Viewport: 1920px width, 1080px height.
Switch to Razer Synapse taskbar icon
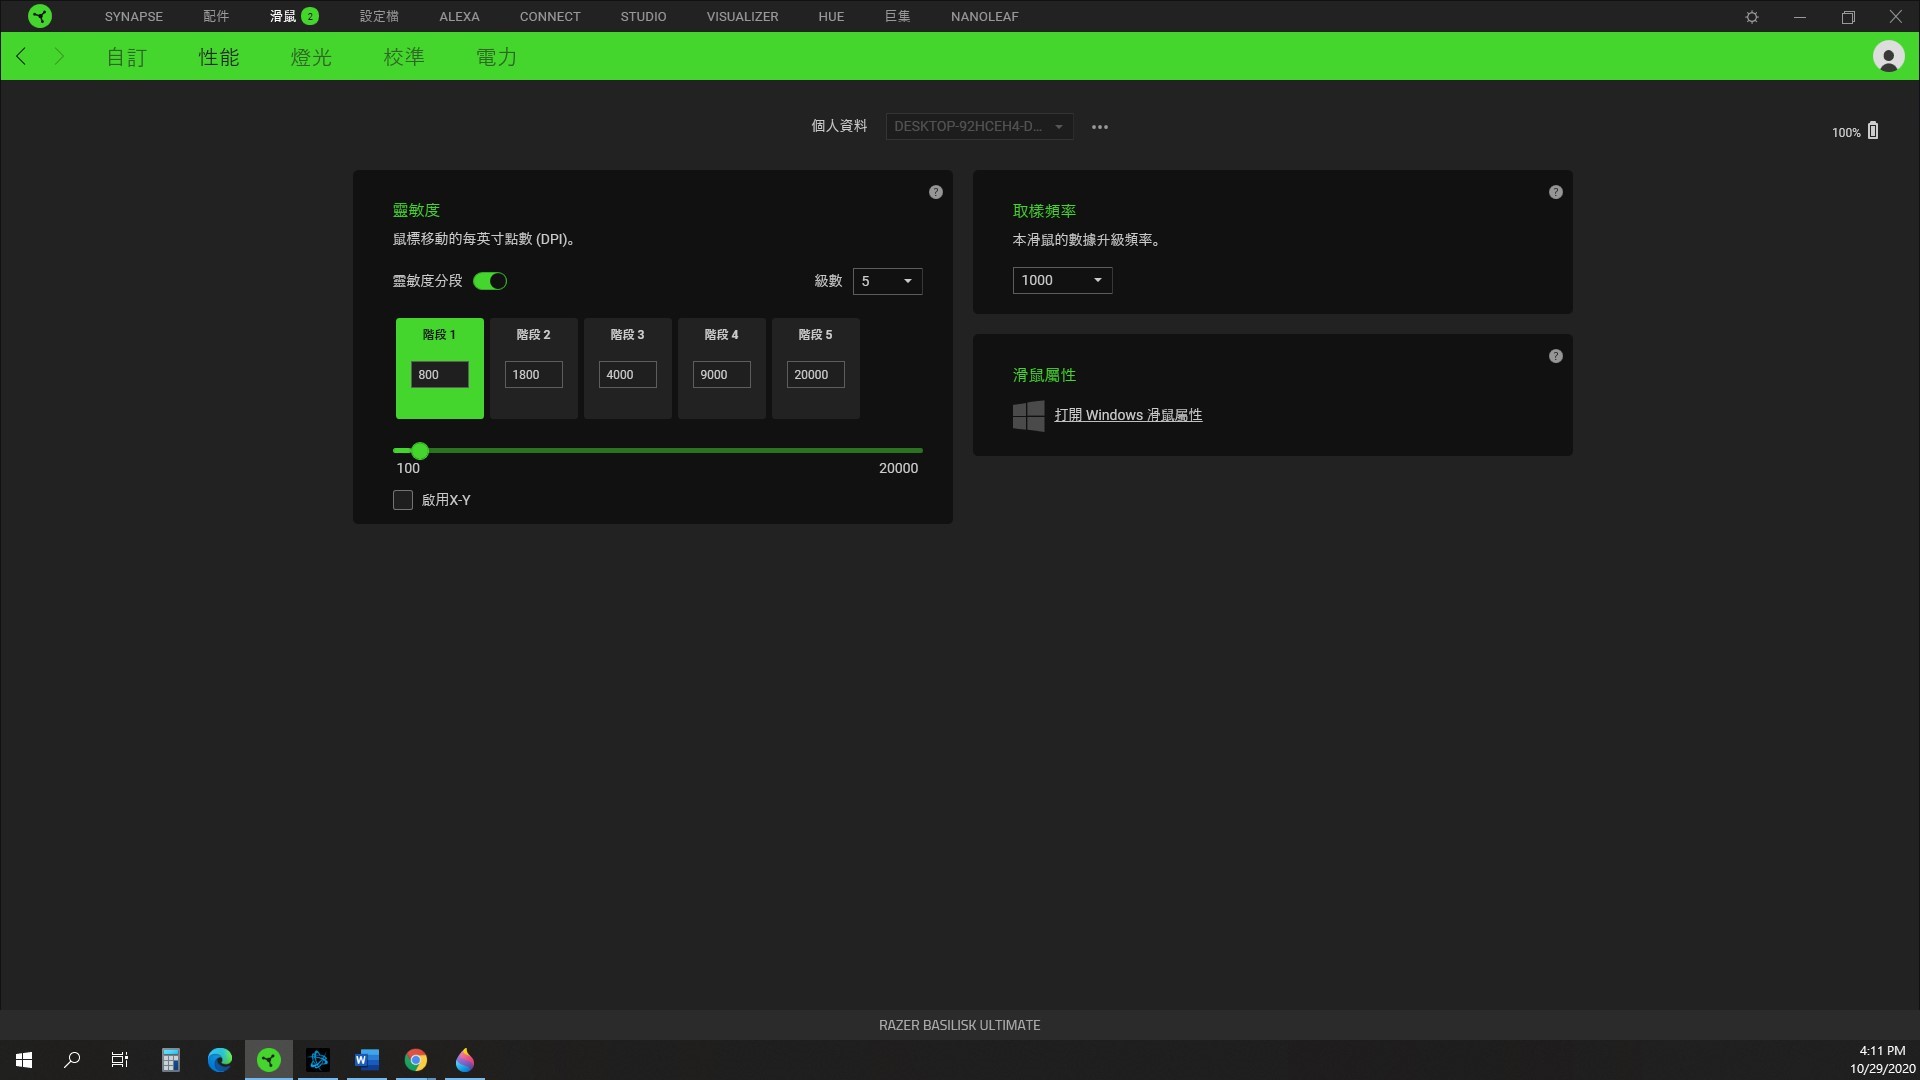(269, 1060)
